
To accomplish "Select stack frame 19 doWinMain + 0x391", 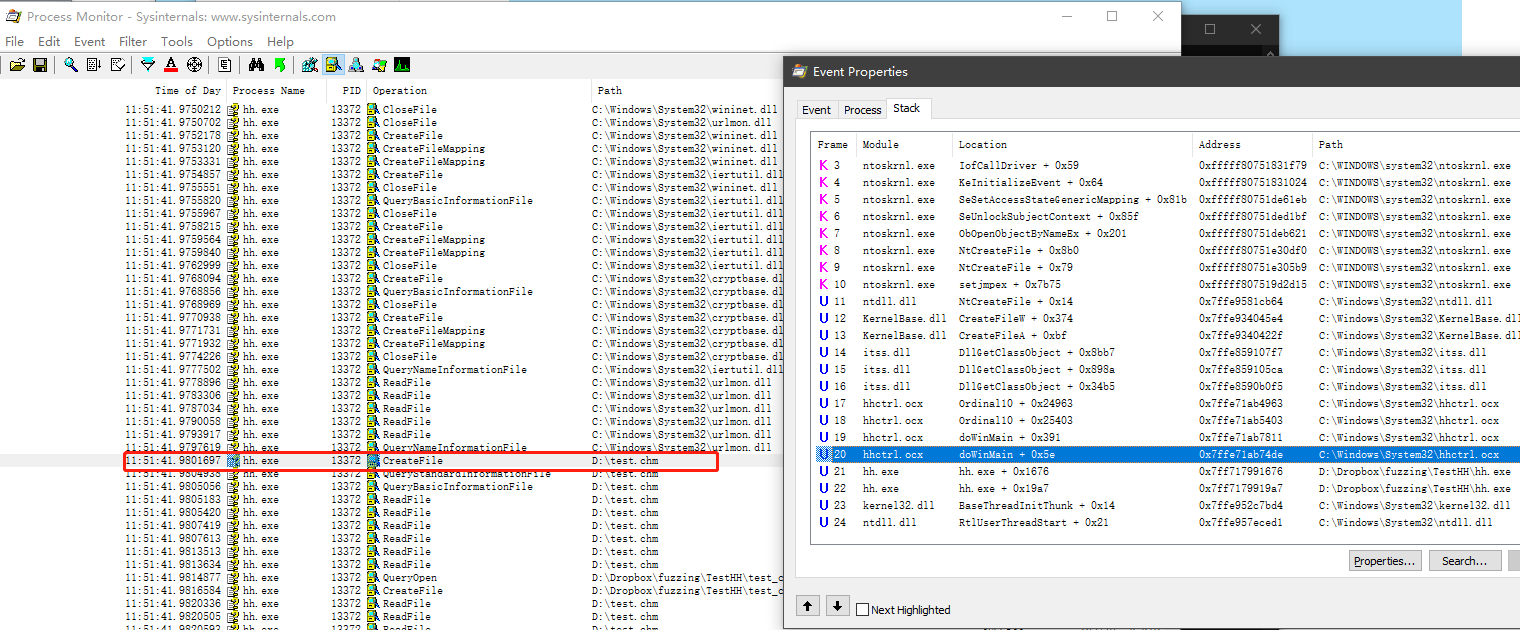I will coord(1165,438).
